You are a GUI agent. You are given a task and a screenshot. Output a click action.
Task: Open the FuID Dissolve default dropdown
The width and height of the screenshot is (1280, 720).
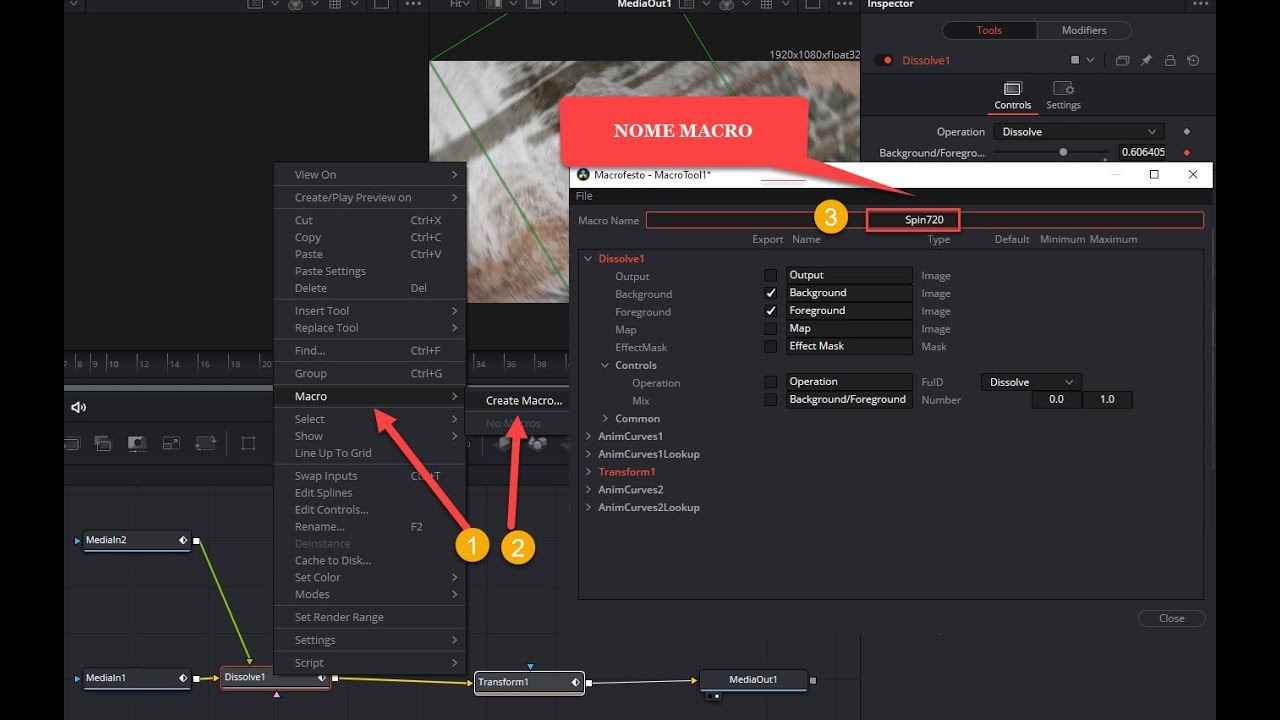(1031, 382)
